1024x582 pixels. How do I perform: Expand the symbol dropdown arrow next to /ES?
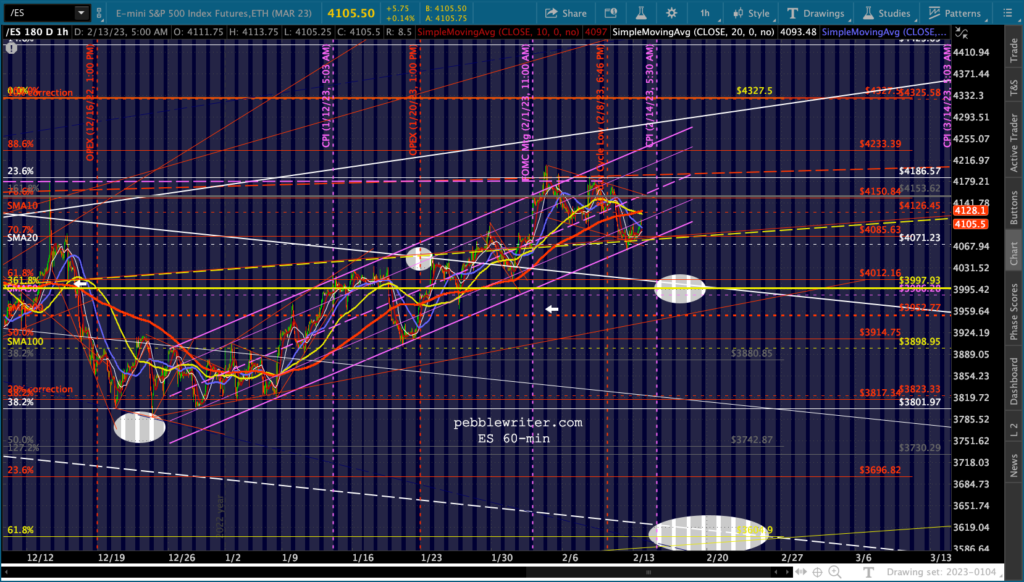(81, 12)
